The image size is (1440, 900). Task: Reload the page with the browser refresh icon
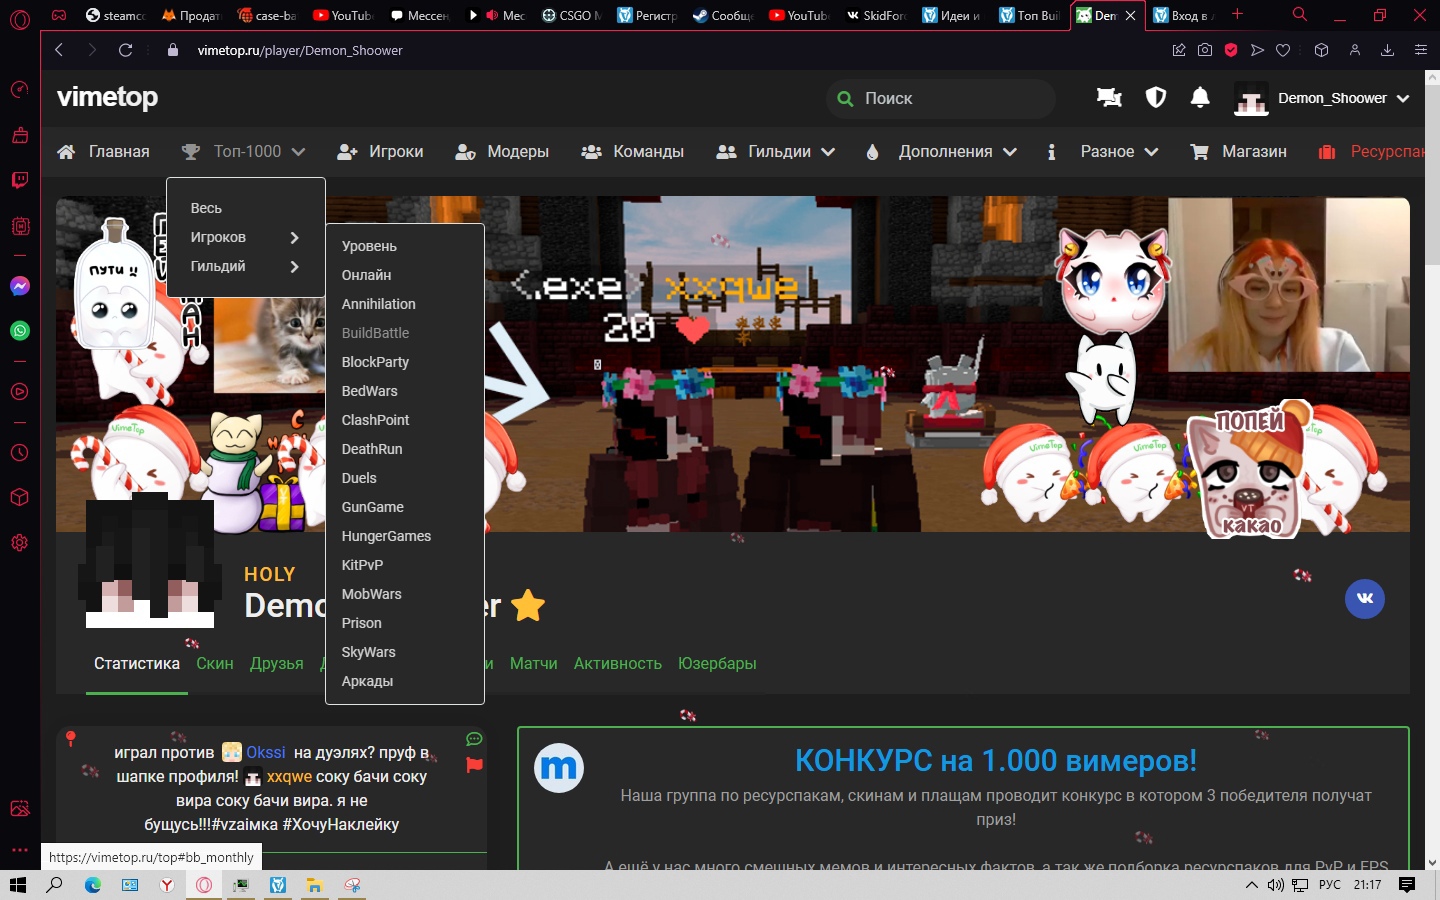coord(125,50)
